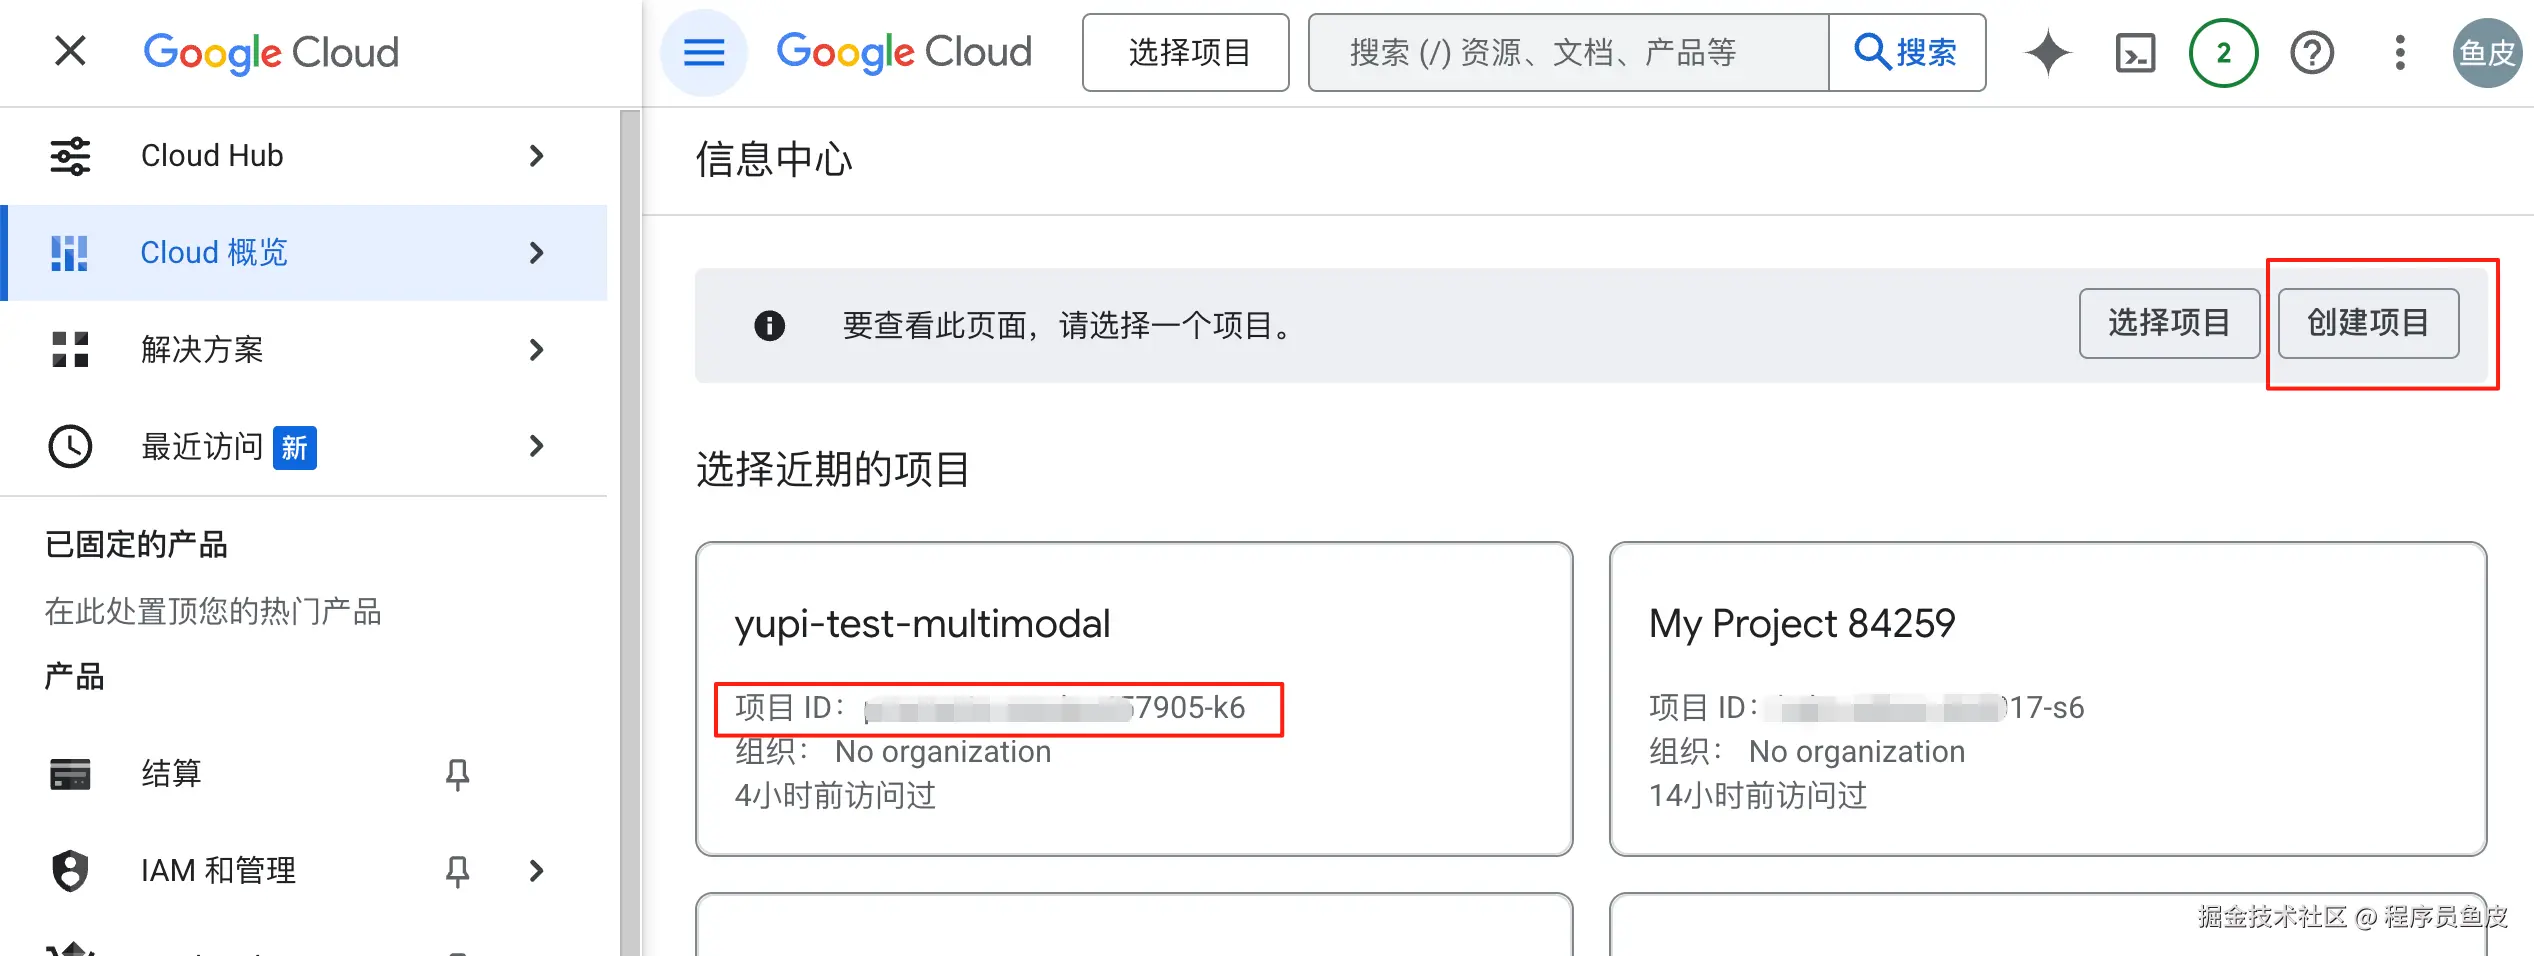Click the 创建项目 button
The image size is (2534, 956).
coord(2367,323)
